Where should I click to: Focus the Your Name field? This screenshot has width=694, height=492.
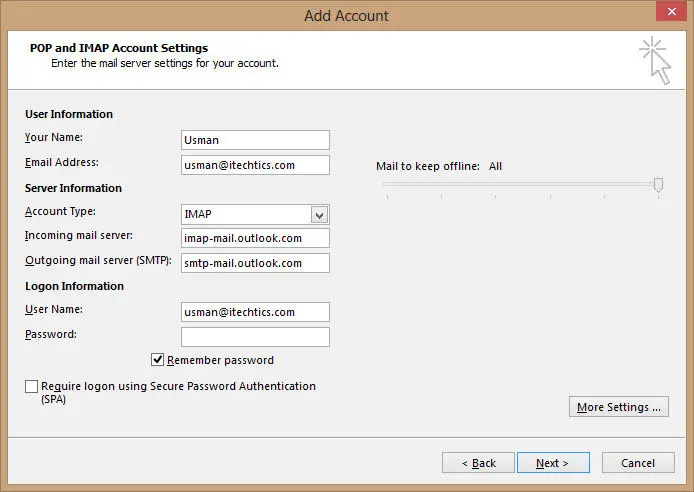click(x=255, y=140)
